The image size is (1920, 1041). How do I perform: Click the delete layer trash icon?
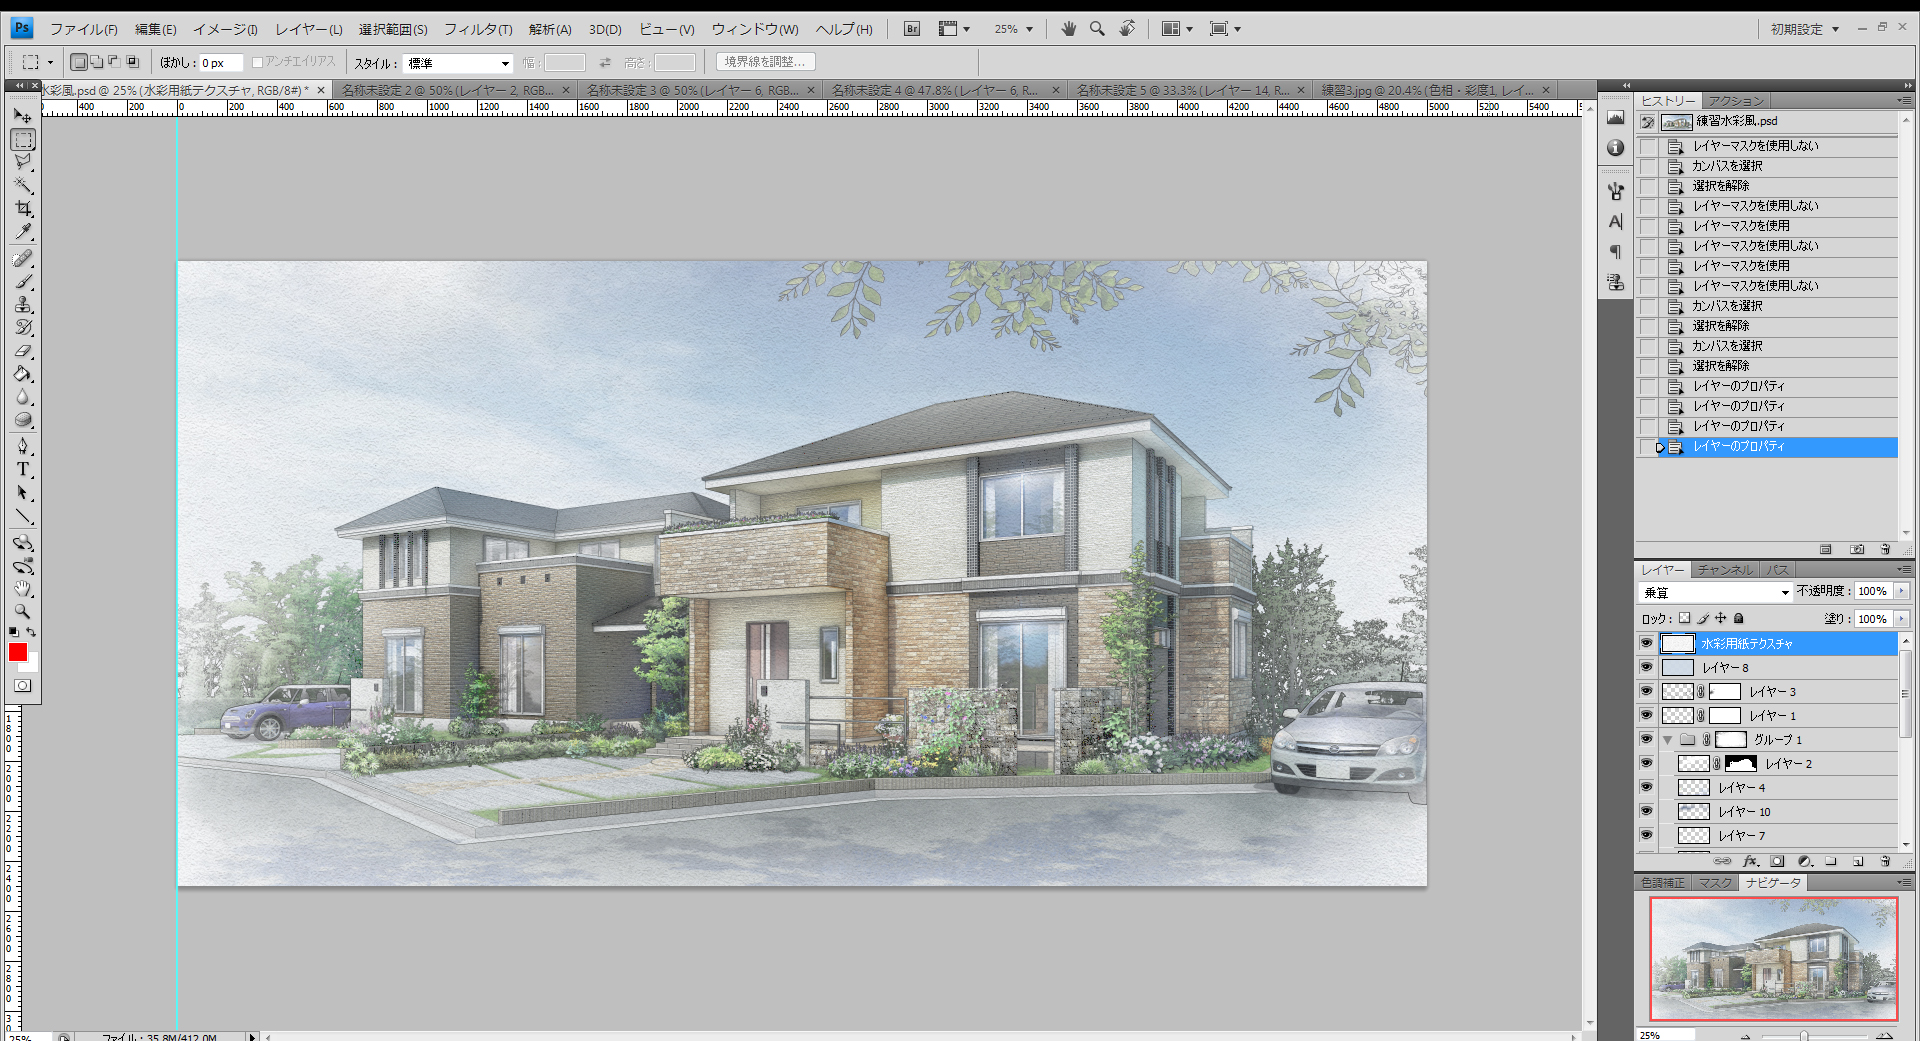tap(1885, 861)
